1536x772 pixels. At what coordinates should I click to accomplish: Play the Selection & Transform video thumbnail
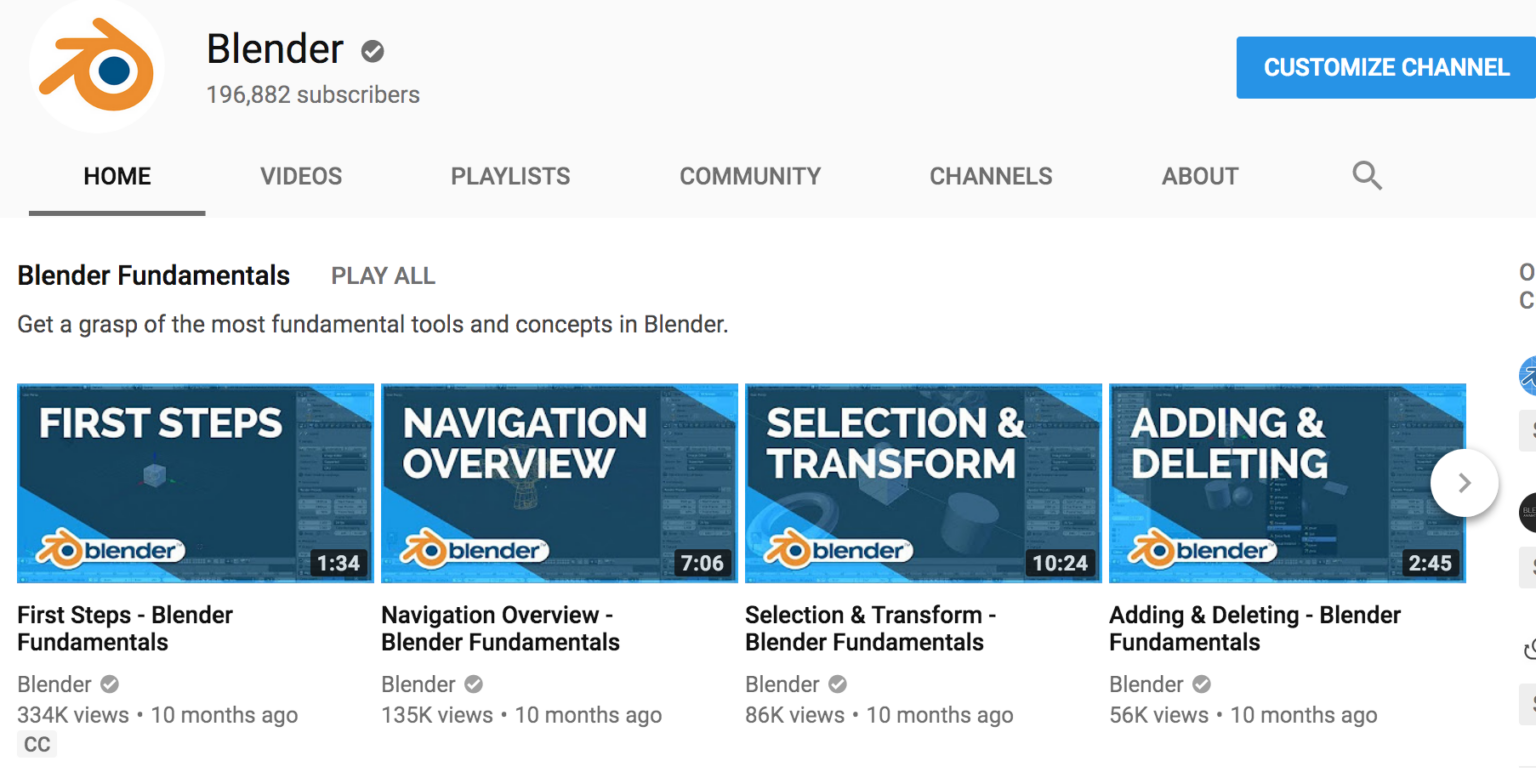click(x=924, y=483)
